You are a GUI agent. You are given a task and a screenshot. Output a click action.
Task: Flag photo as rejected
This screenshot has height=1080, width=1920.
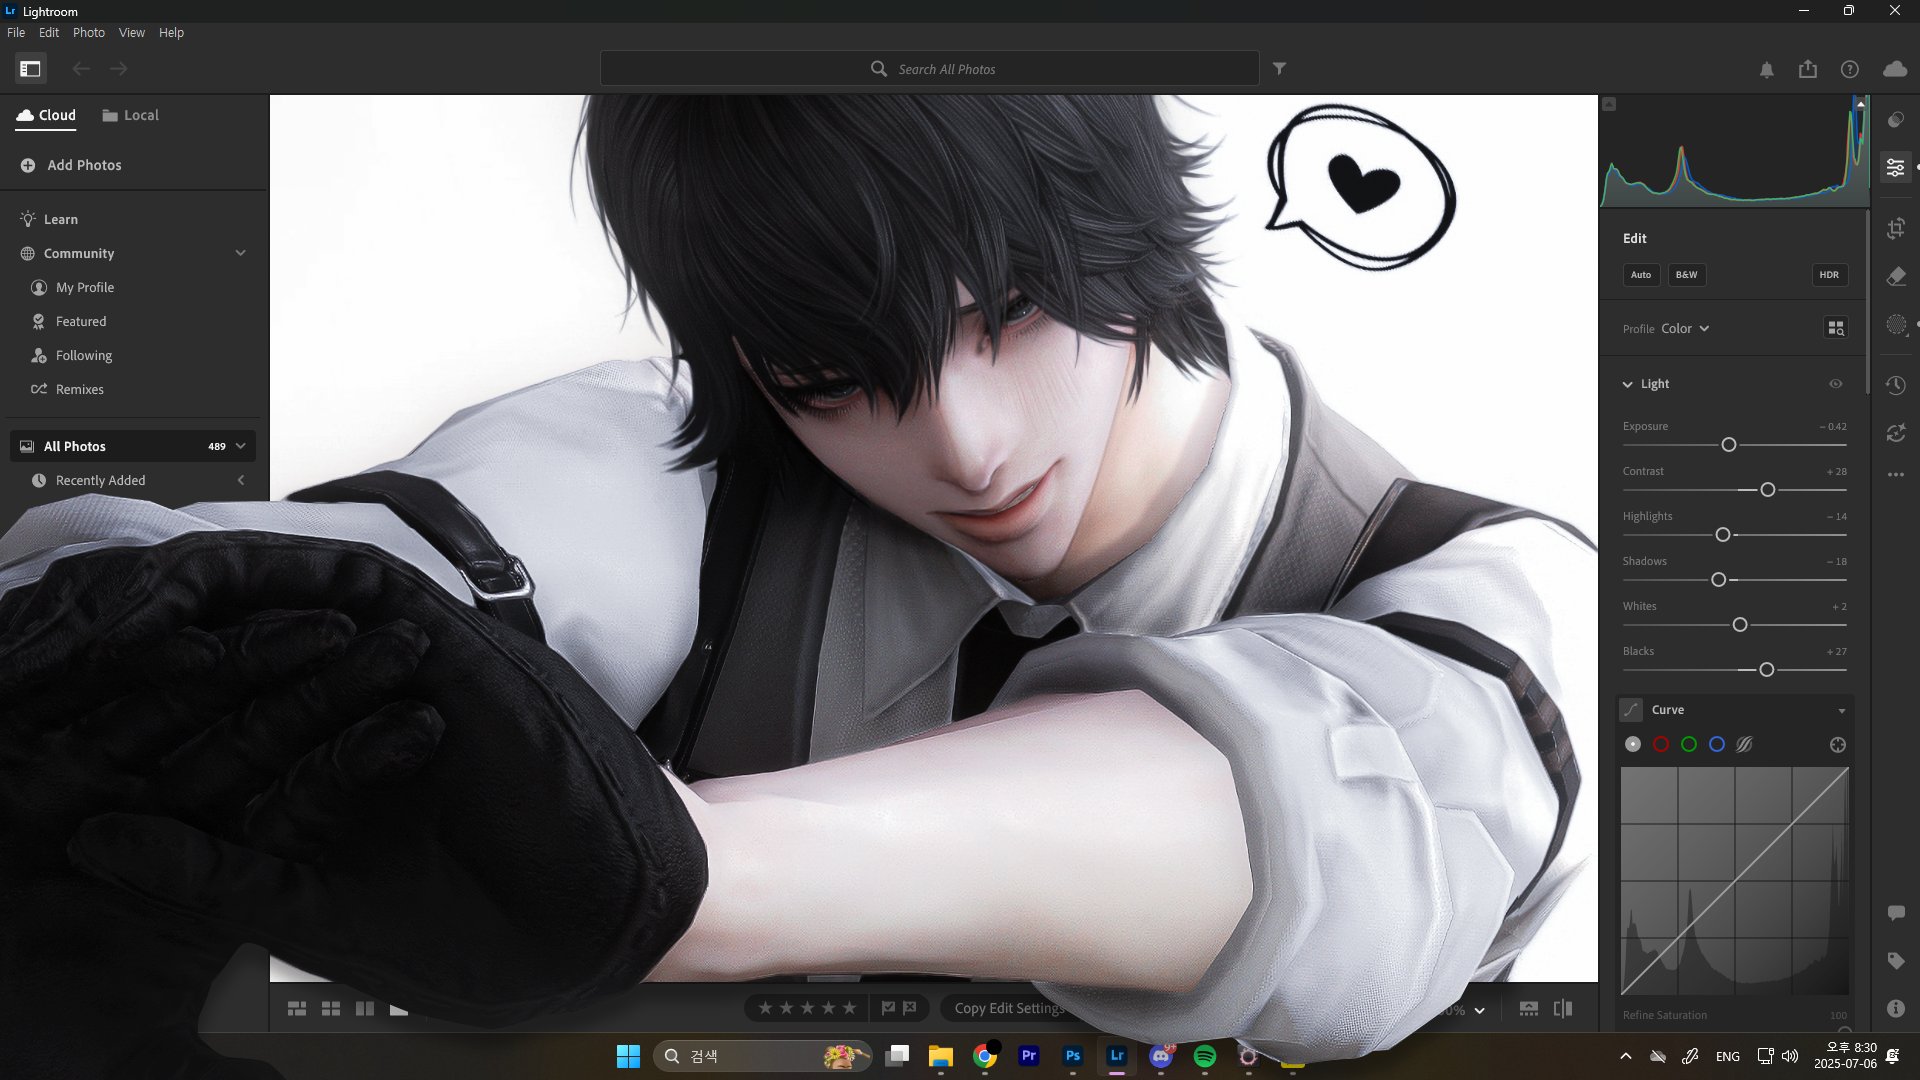click(x=910, y=1008)
